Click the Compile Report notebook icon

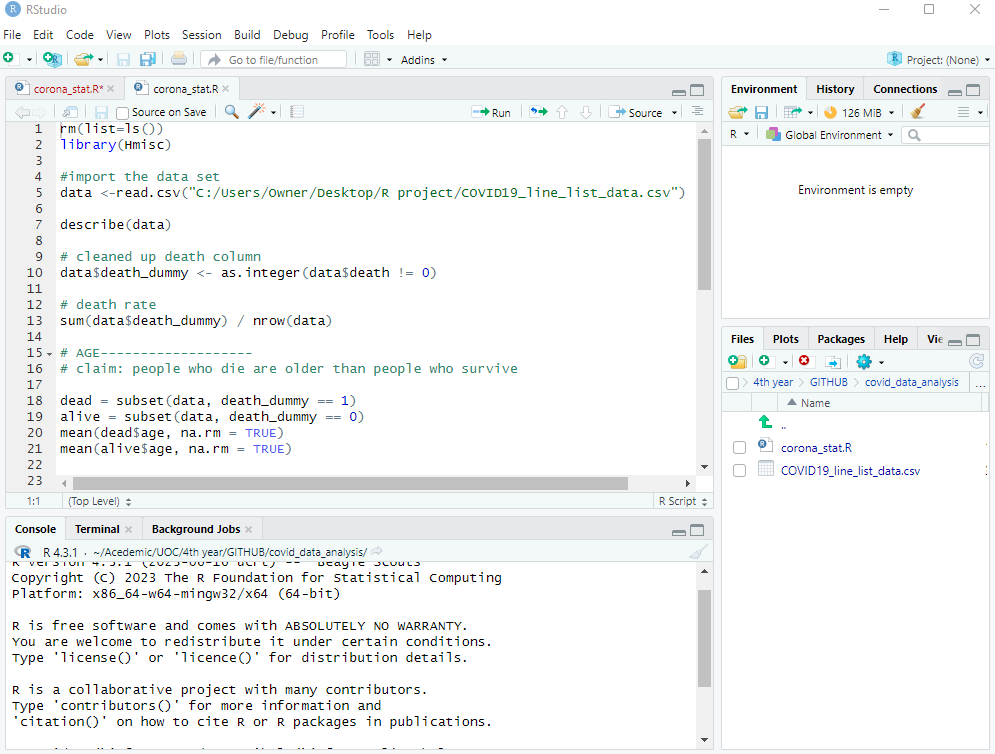pos(296,112)
